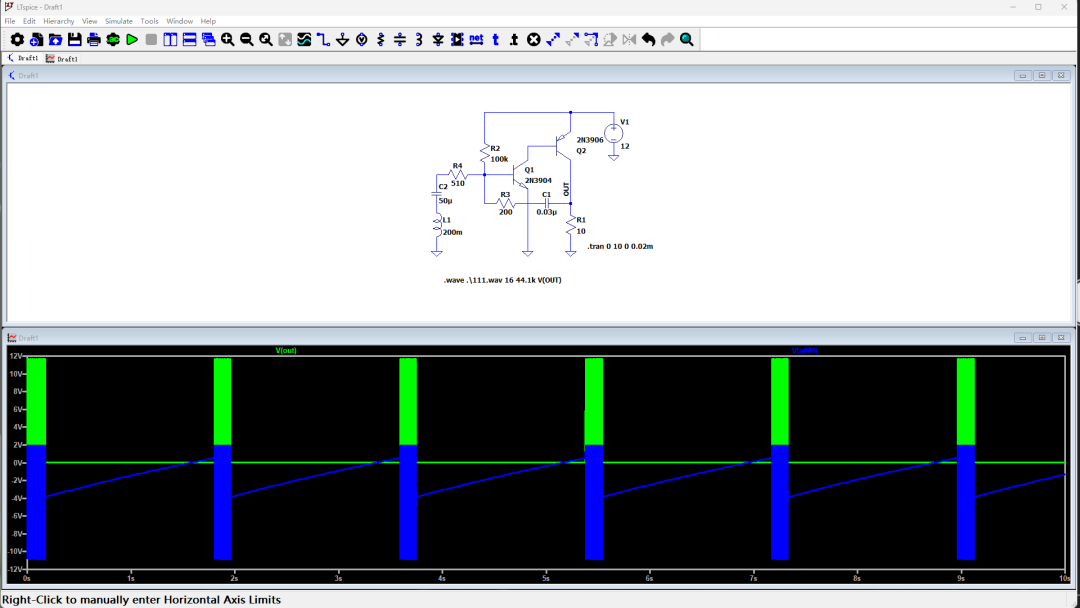Click the Run simulation green arrow icon
The image size is (1080, 608).
[132, 39]
